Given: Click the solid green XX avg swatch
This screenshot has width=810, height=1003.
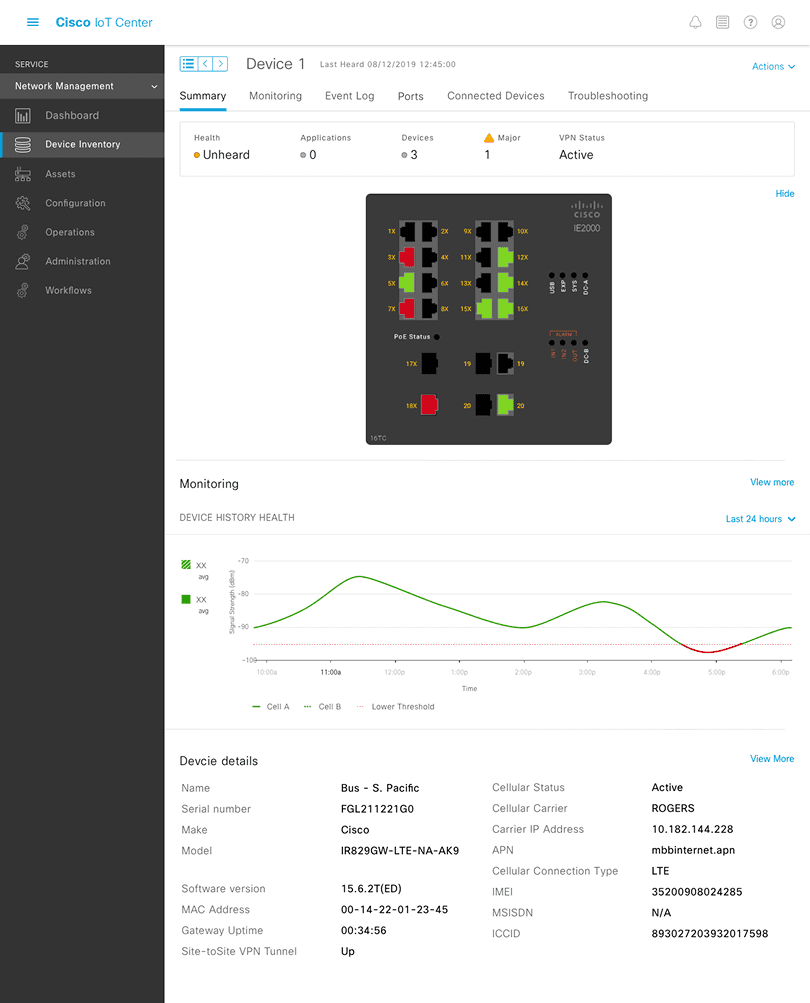Looking at the screenshot, I should pos(186,599).
